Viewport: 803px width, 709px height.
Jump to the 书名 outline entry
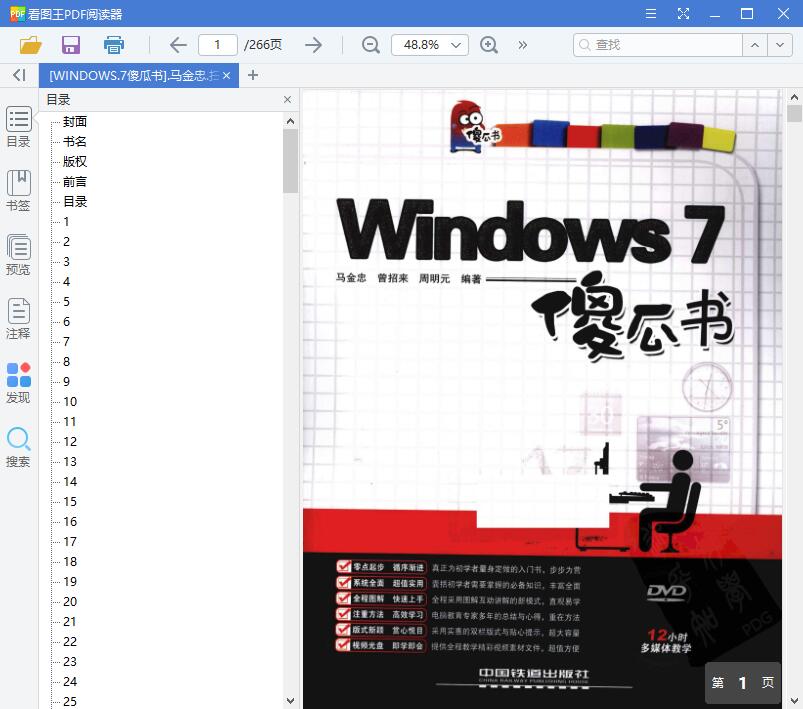[75, 141]
